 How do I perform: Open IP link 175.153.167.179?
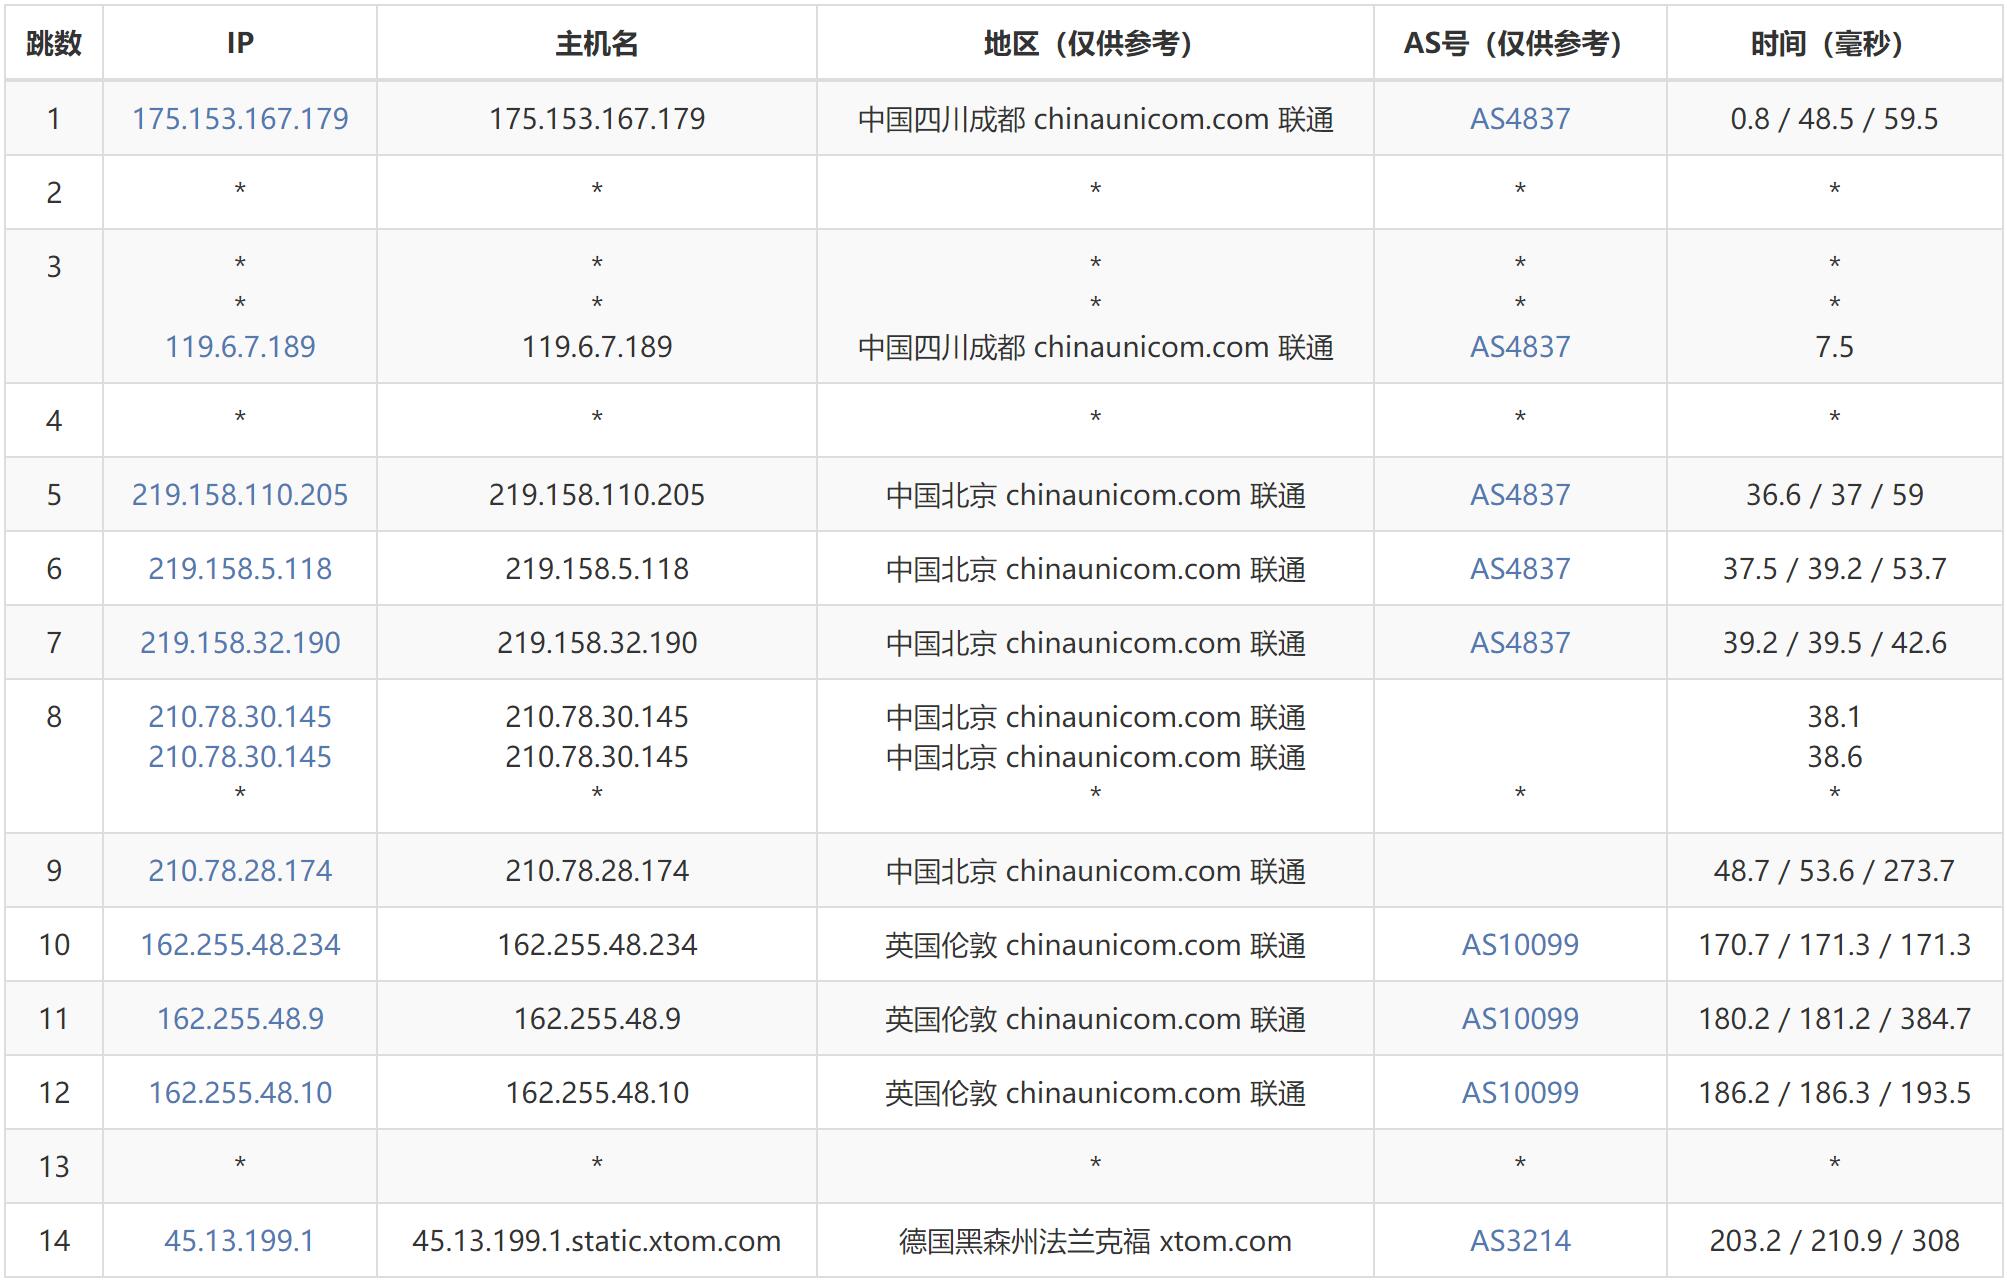coord(240,119)
